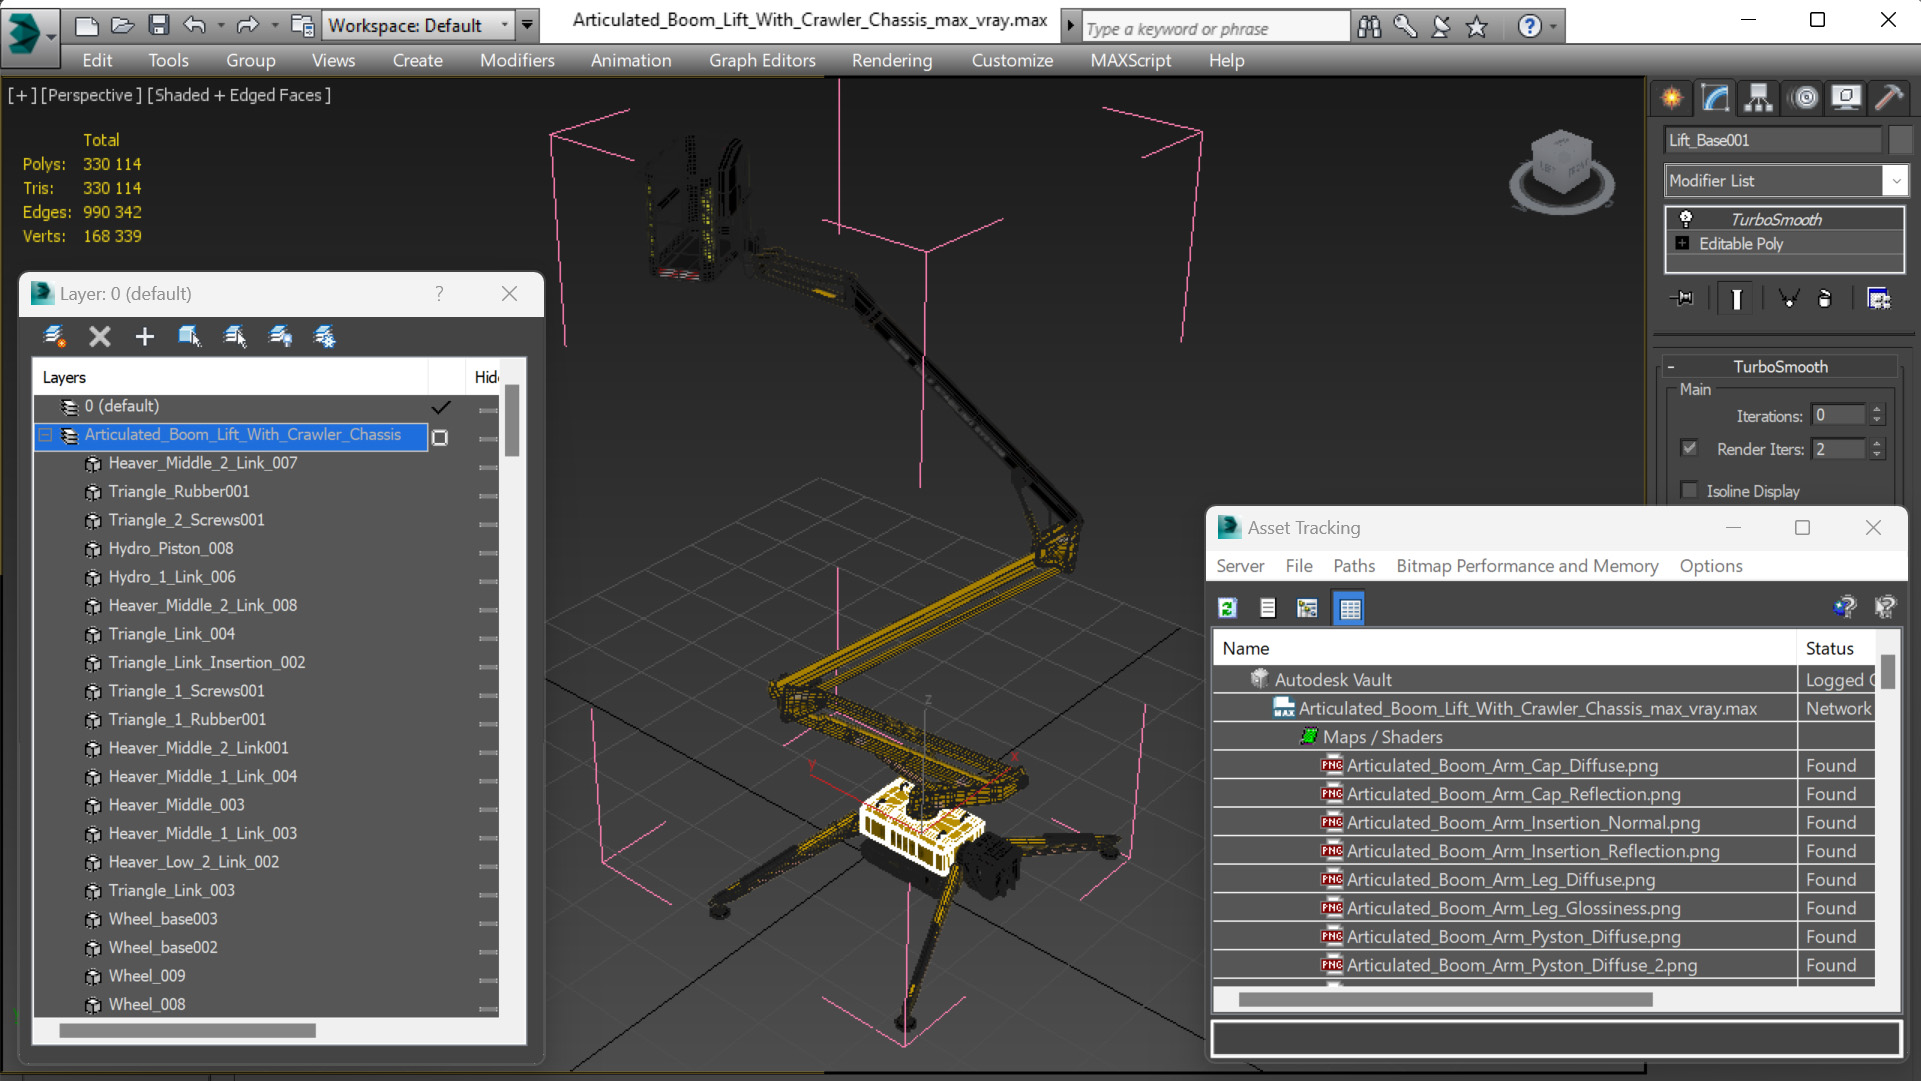Toggle the Render Iters checkbox
Viewport: 1921px width, 1081px height.
pyautogui.click(x=1690, y=448)
